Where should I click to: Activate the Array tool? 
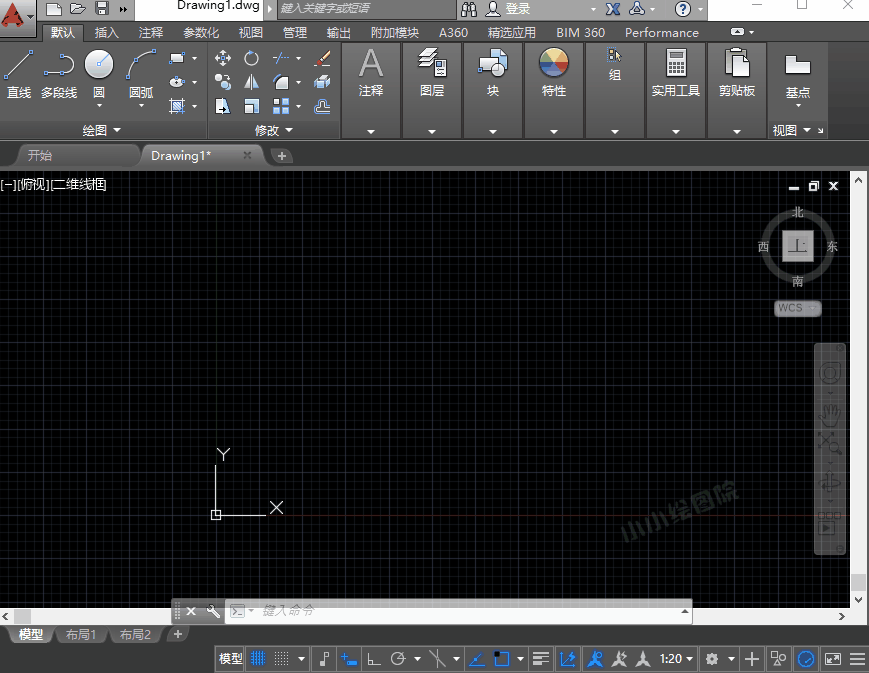281,106
